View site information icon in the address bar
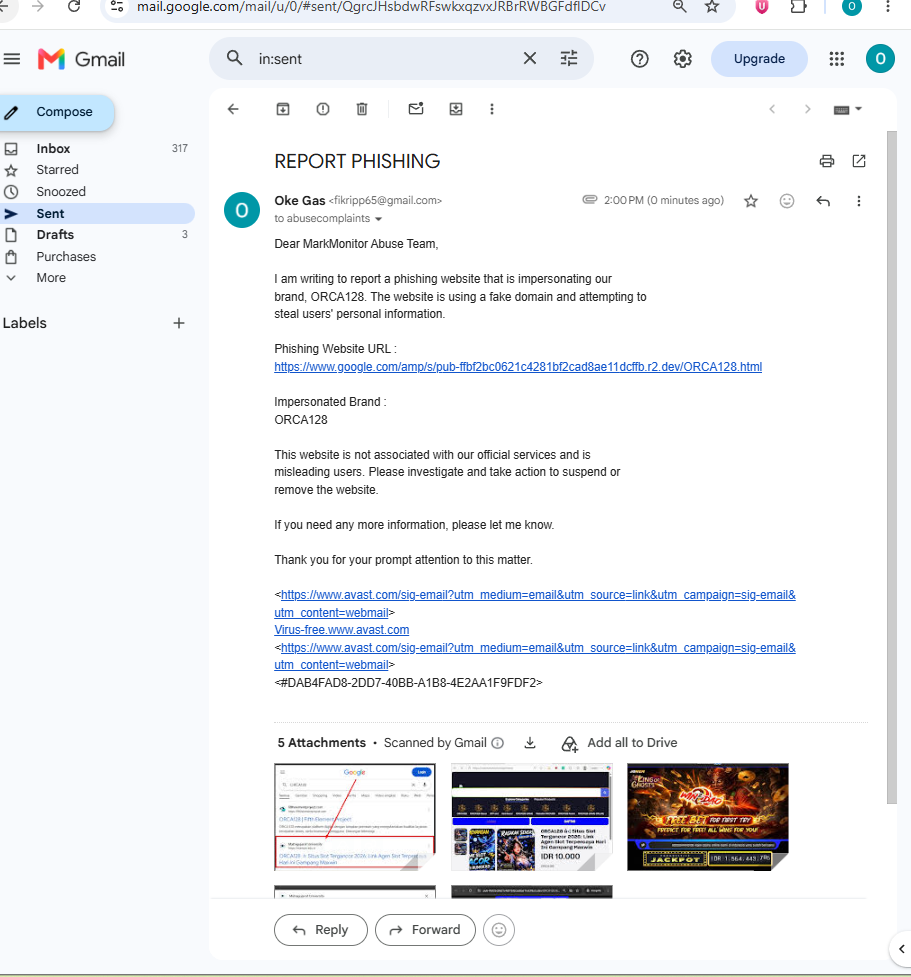The width and height of the screenshot is (911, 977). [117, 6]
